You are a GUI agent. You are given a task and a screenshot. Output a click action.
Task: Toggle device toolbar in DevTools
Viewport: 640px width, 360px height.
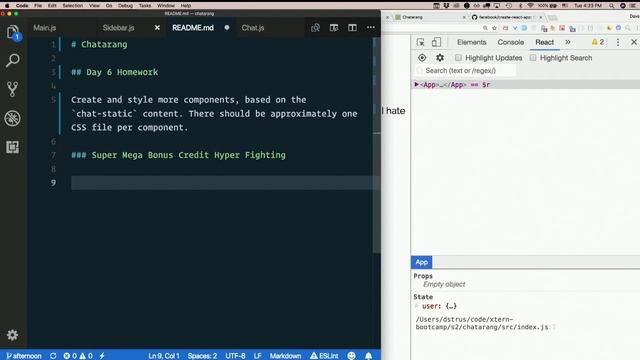[436, 42]
